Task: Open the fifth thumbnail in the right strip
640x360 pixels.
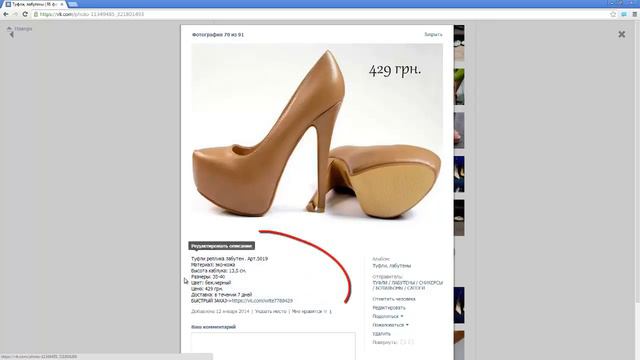Action: pyautogui.click(x=459, y=218)
